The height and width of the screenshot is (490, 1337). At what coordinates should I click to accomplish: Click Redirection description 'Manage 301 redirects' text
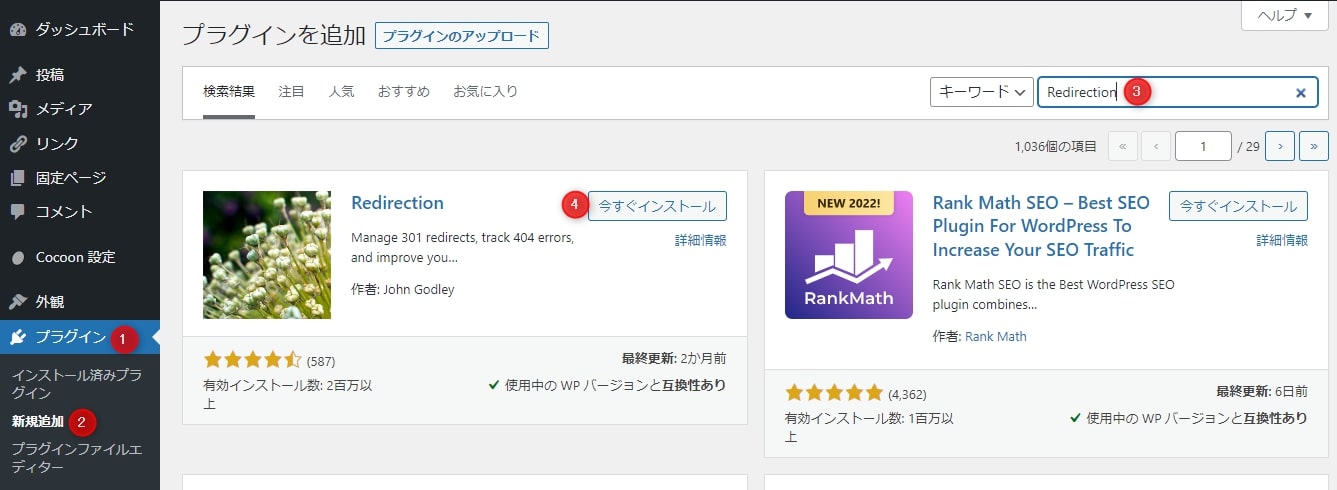tap(463, 248)
